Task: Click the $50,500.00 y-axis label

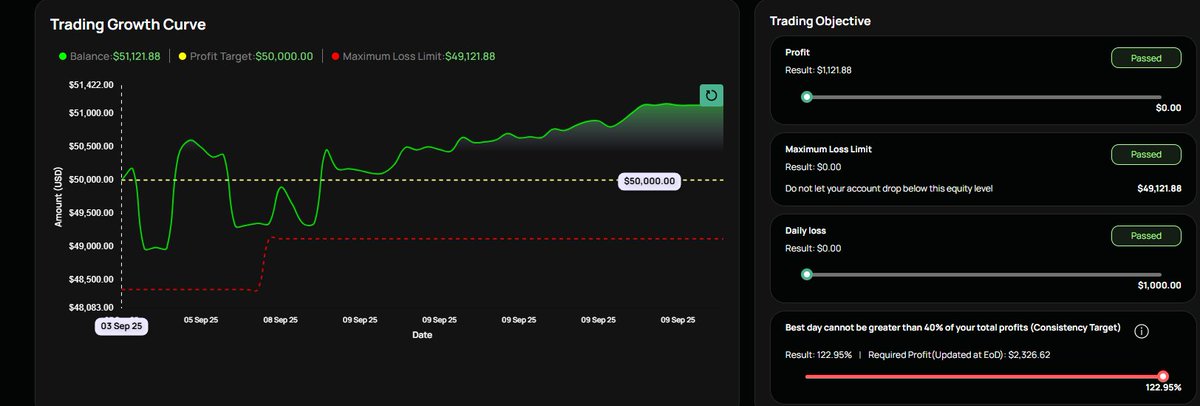Action: [x=91, y=147]
